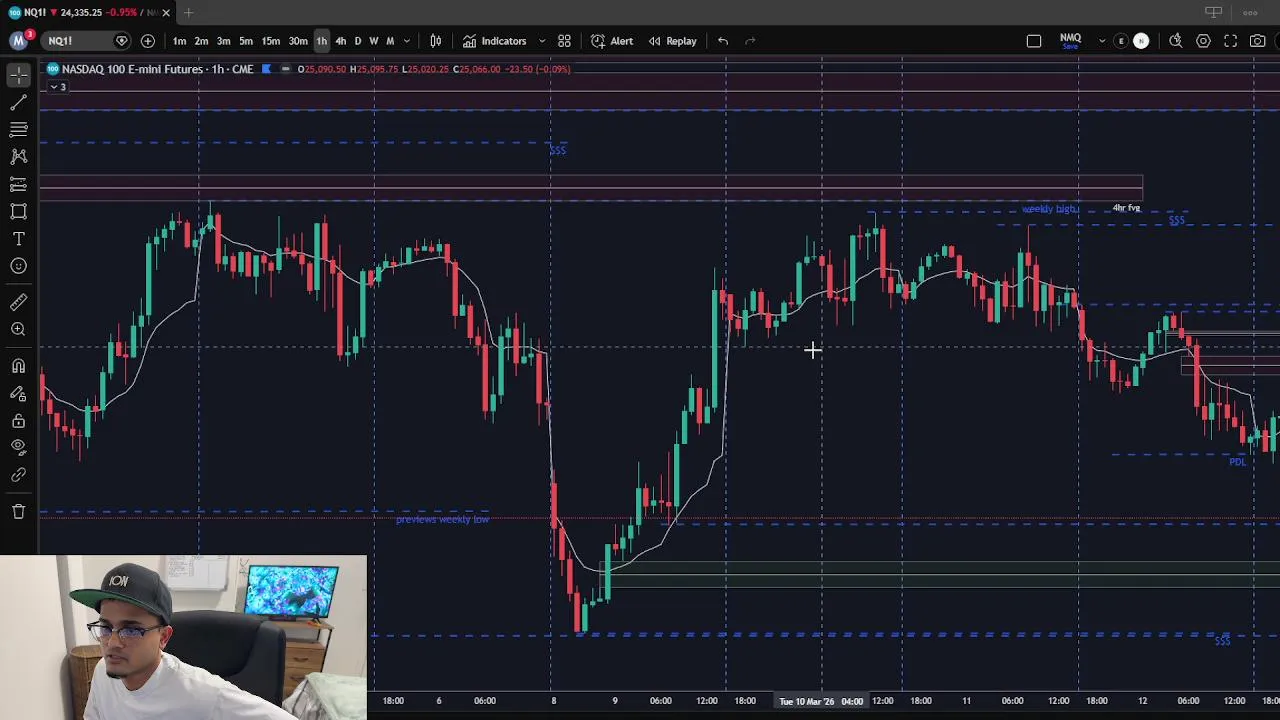Open the Indicators dialog

tap(494, 41)
